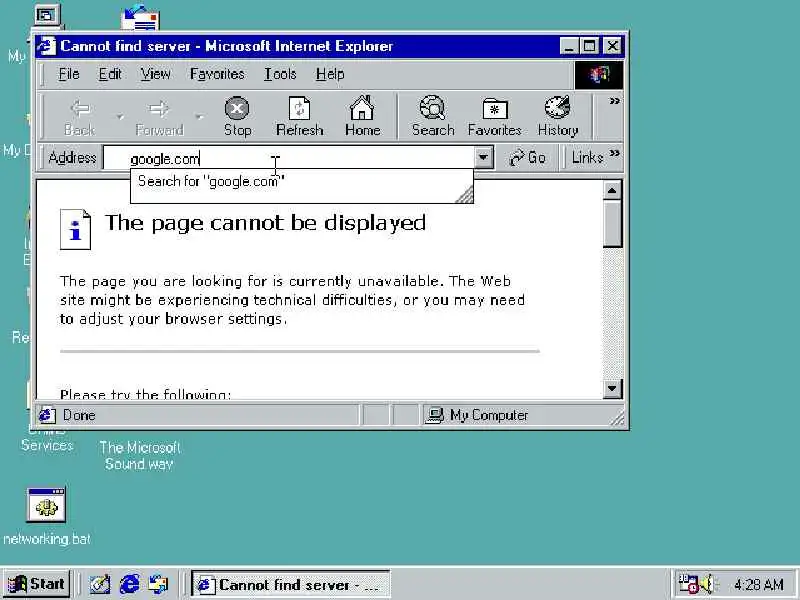Stop loading with the Stop button
Viewport: 800px width, 600px height.
click(x=237, y=117)
